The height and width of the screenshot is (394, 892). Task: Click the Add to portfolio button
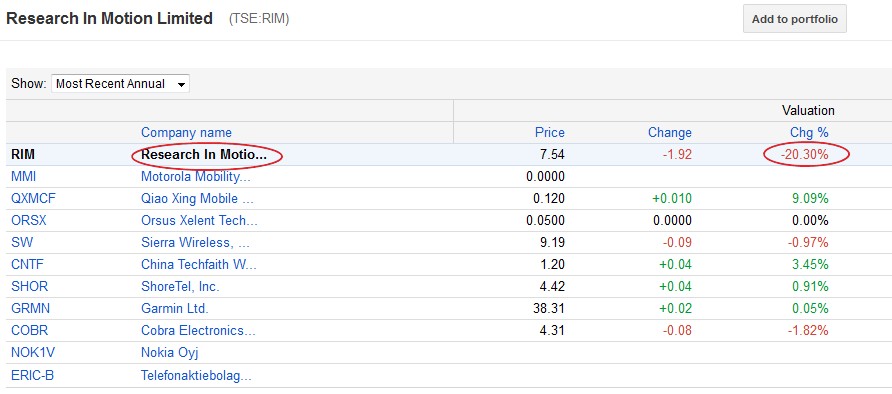pos(794,19)
